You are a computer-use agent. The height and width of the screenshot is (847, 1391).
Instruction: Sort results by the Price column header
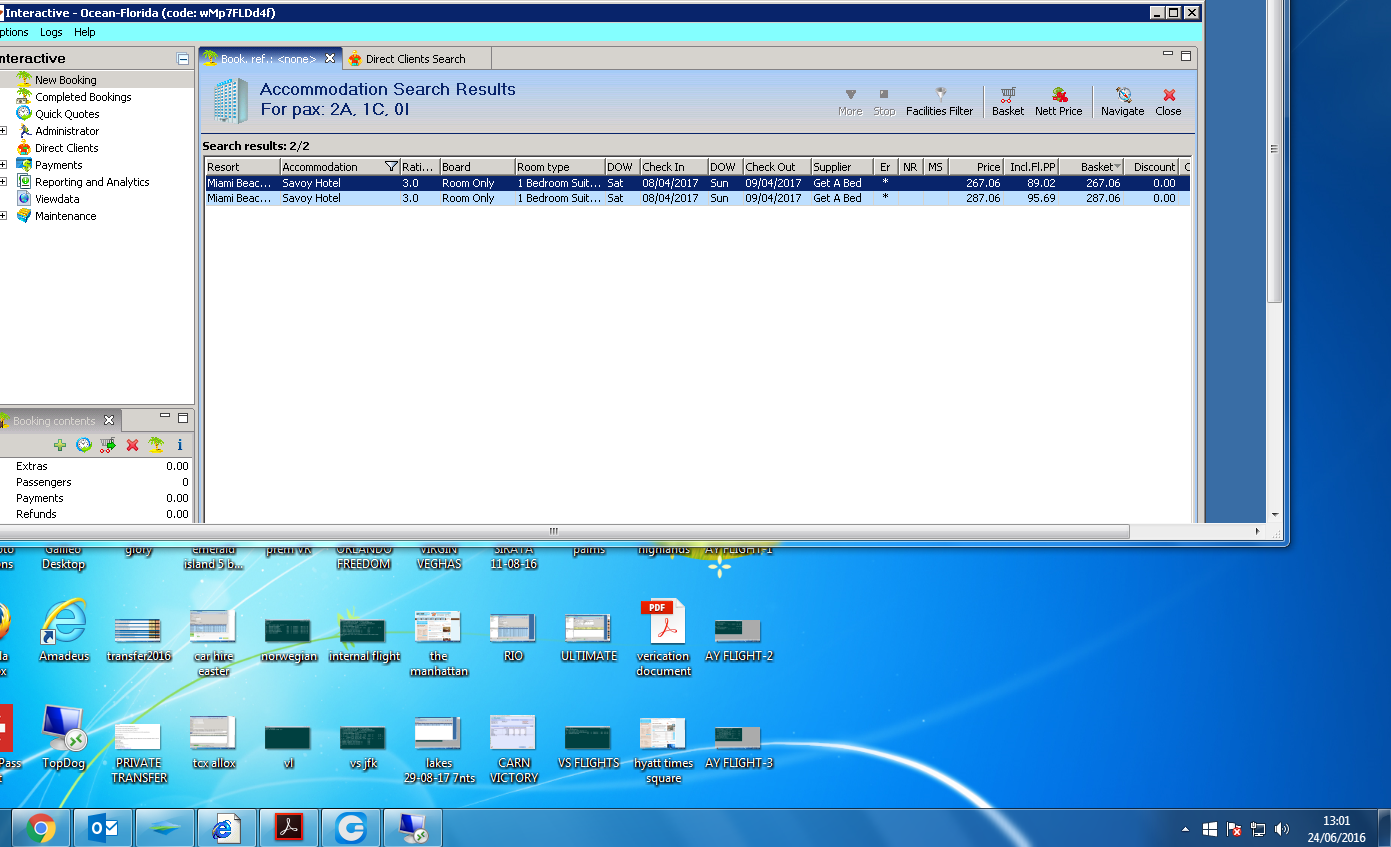point(976,167)
